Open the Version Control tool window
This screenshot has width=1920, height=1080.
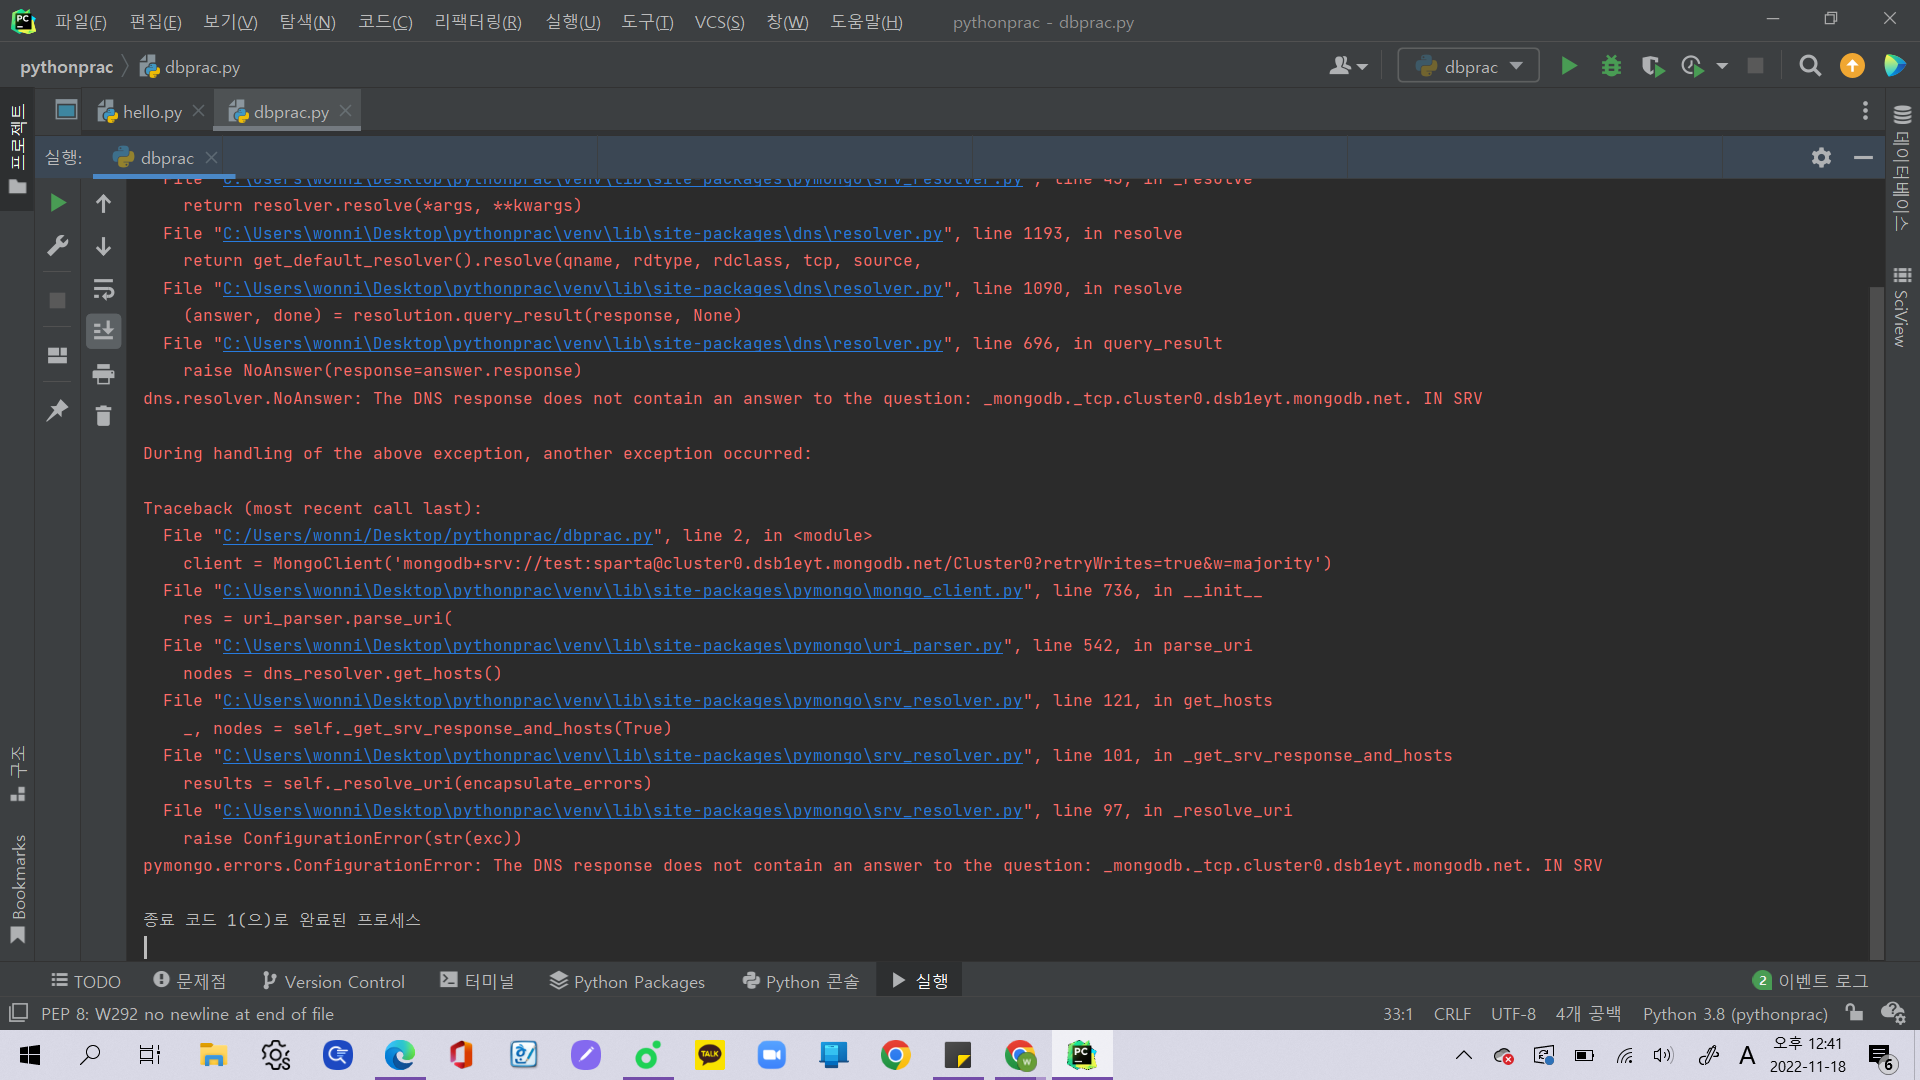coord(334,981)
